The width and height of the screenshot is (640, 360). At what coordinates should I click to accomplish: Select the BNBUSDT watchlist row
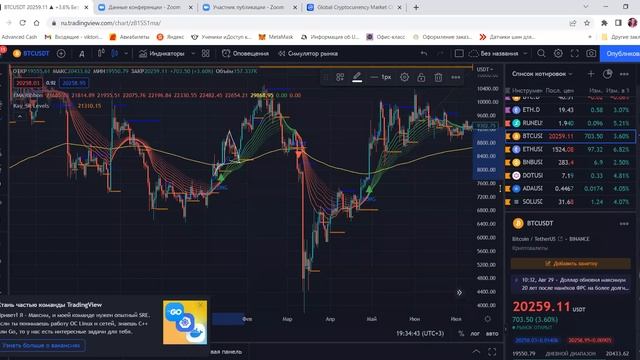click(570, 162)
